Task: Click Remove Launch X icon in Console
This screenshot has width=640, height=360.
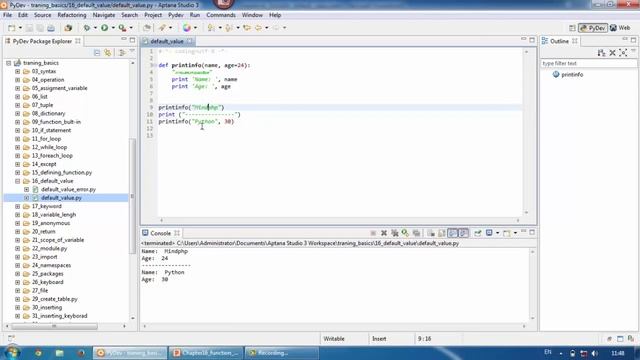Action: [384, 233]
